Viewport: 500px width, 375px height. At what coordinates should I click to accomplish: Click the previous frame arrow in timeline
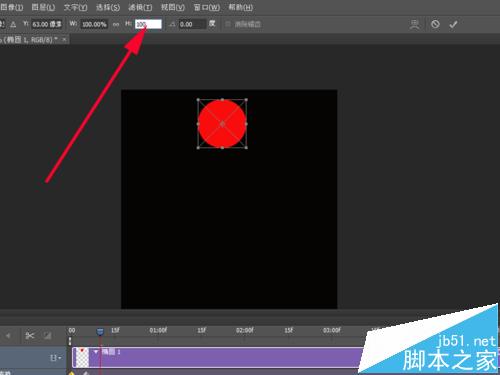[x=8, y=335]
